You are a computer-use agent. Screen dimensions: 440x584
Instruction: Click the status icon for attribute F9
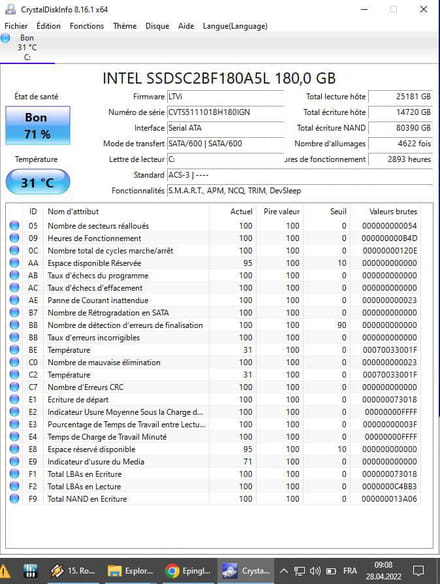click(14, 499)
